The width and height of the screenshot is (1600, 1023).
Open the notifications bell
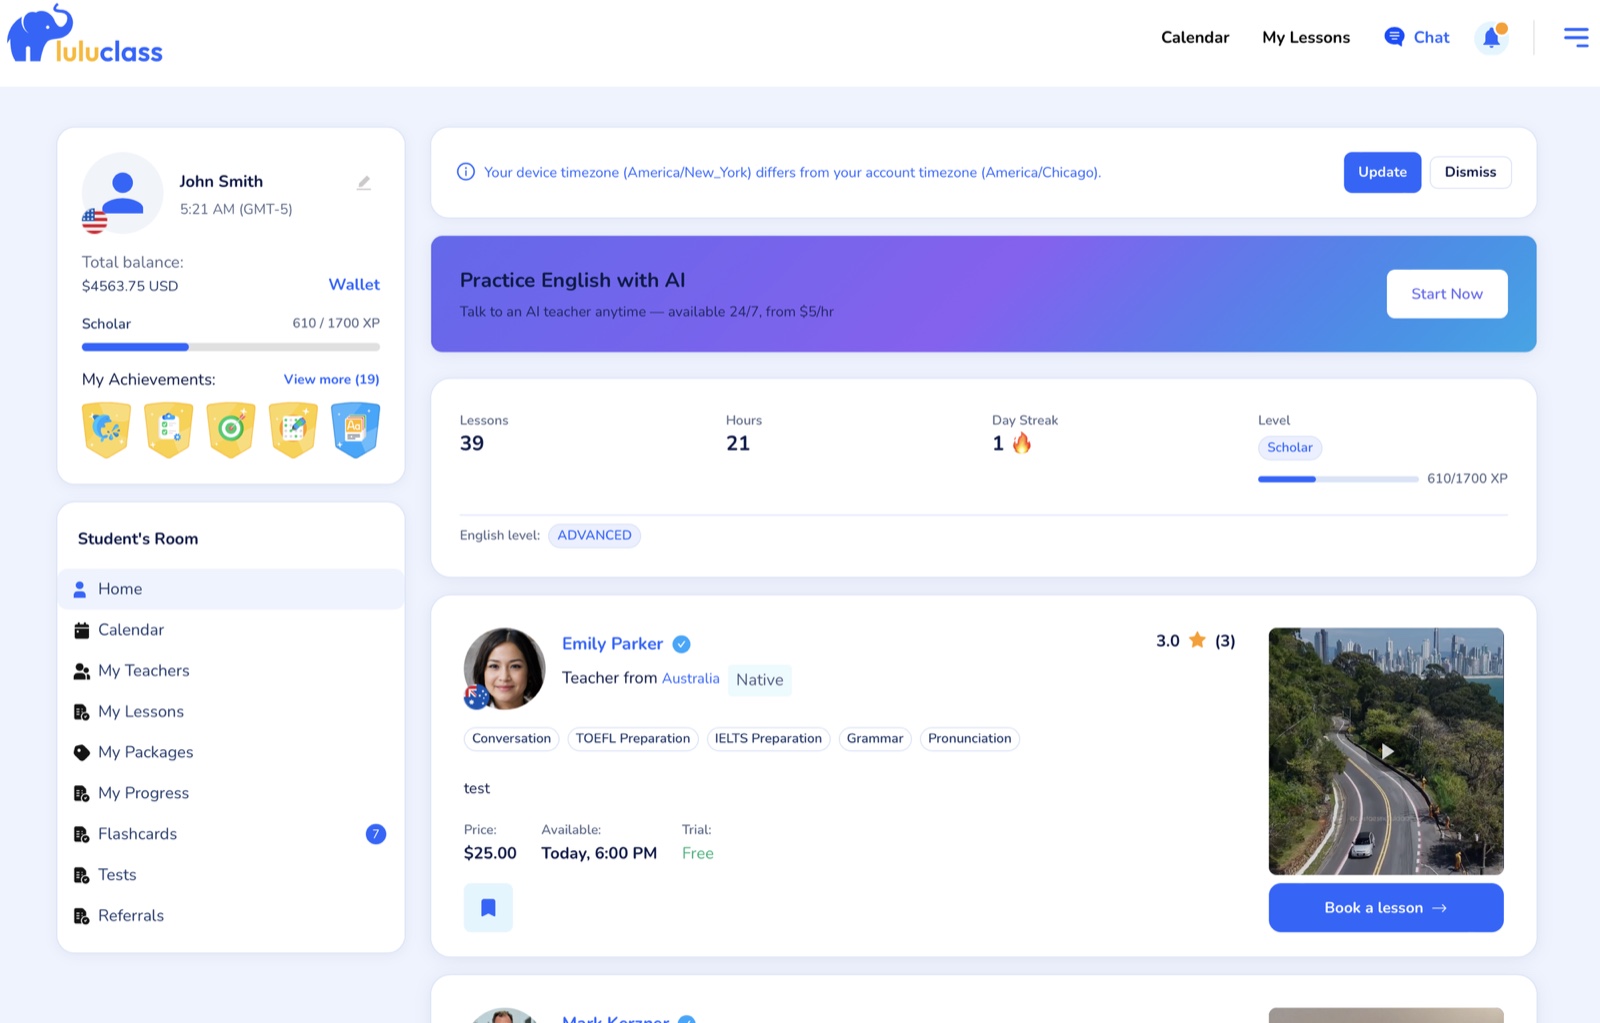[x=1491, y=38]
